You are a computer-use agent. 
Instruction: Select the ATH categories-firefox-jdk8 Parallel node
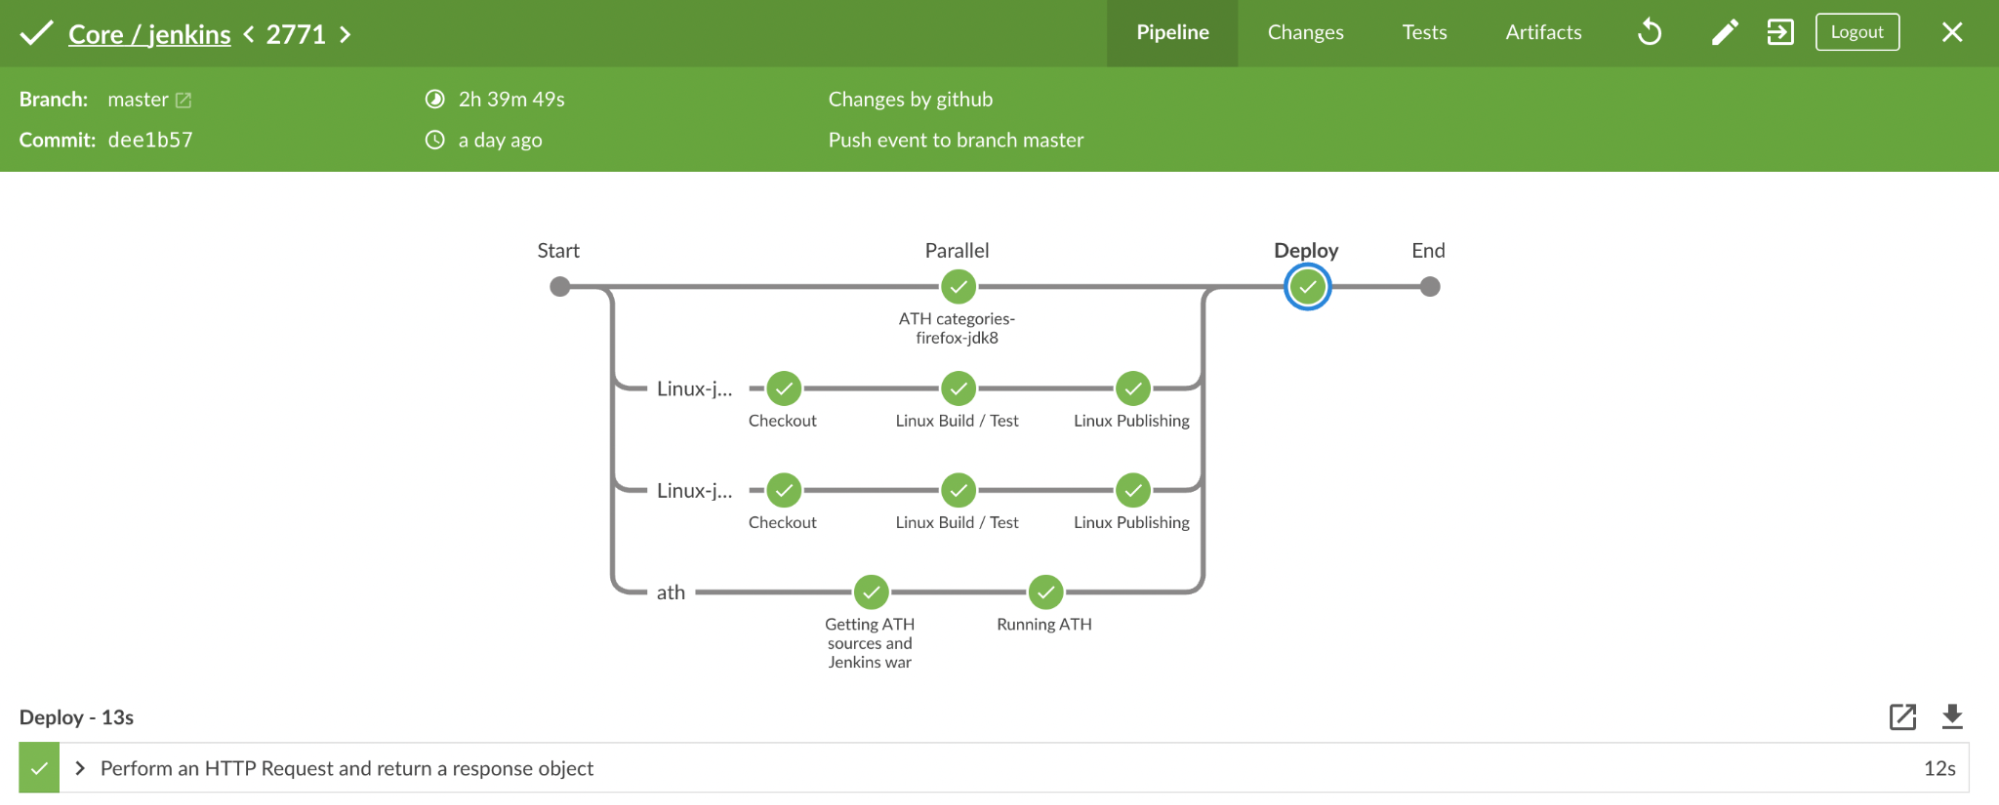[958, 287]
